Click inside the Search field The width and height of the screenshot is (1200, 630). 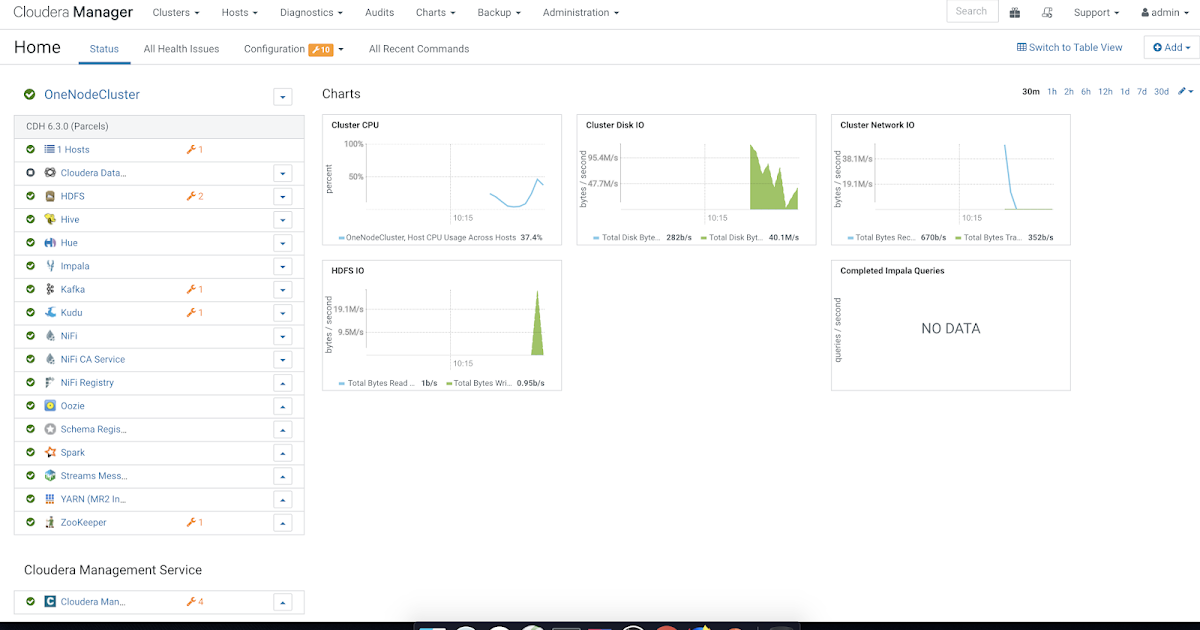coord(969,11)
